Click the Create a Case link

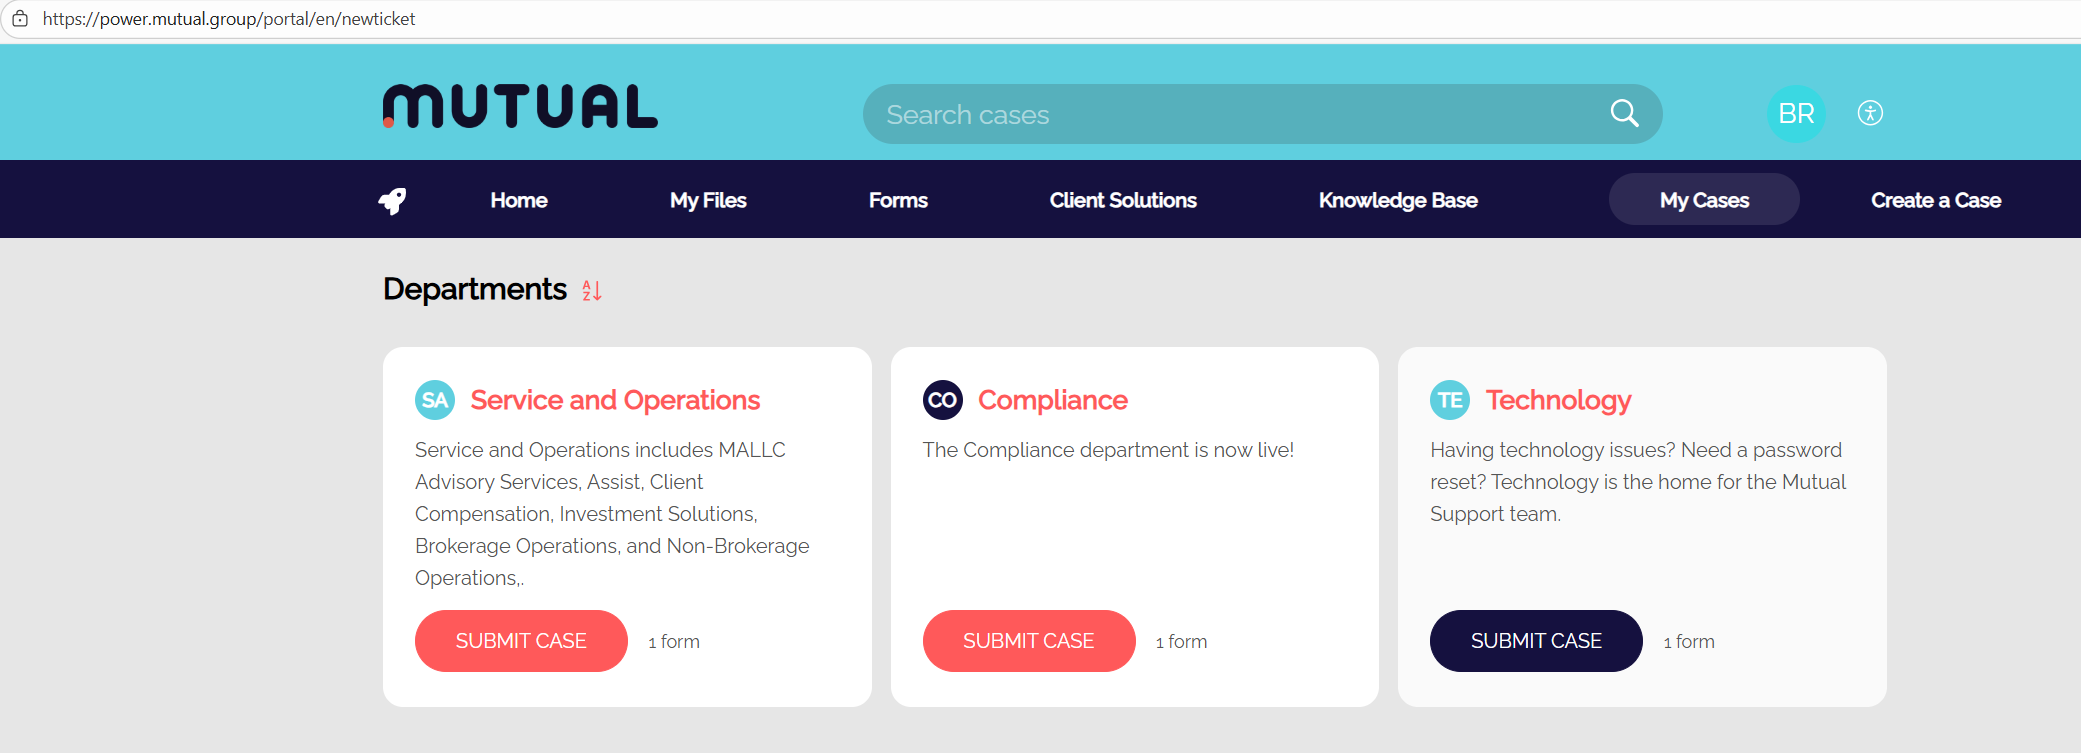click(x=1935, y=200)
